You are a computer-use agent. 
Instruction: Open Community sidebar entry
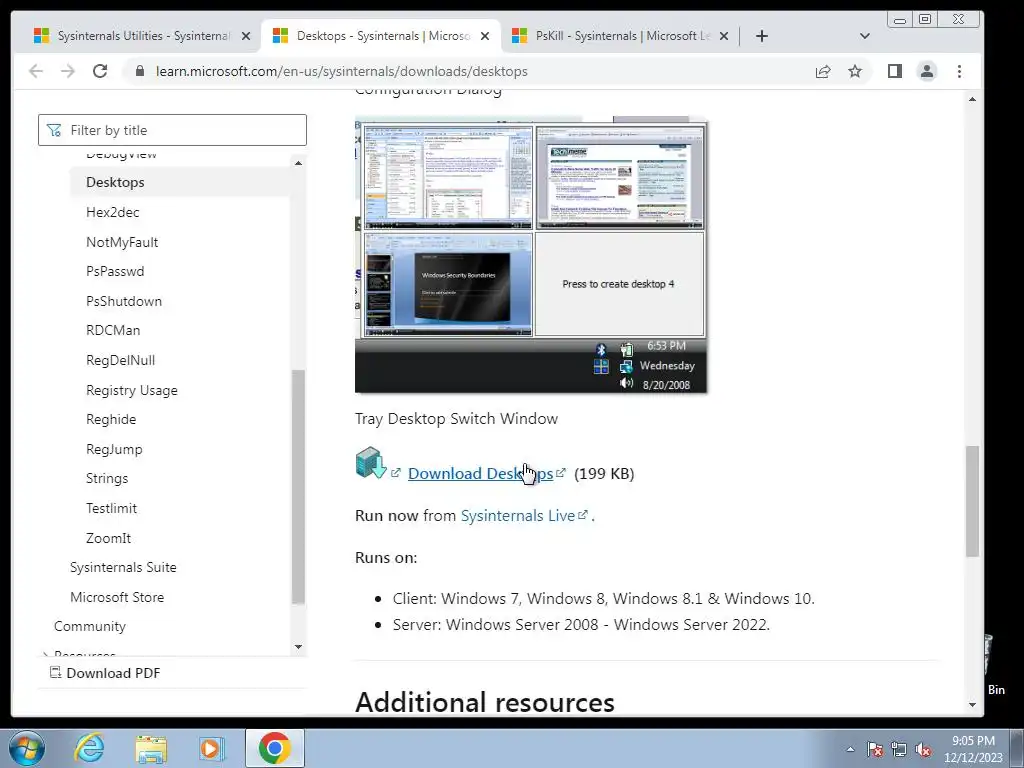click(90, 626)
